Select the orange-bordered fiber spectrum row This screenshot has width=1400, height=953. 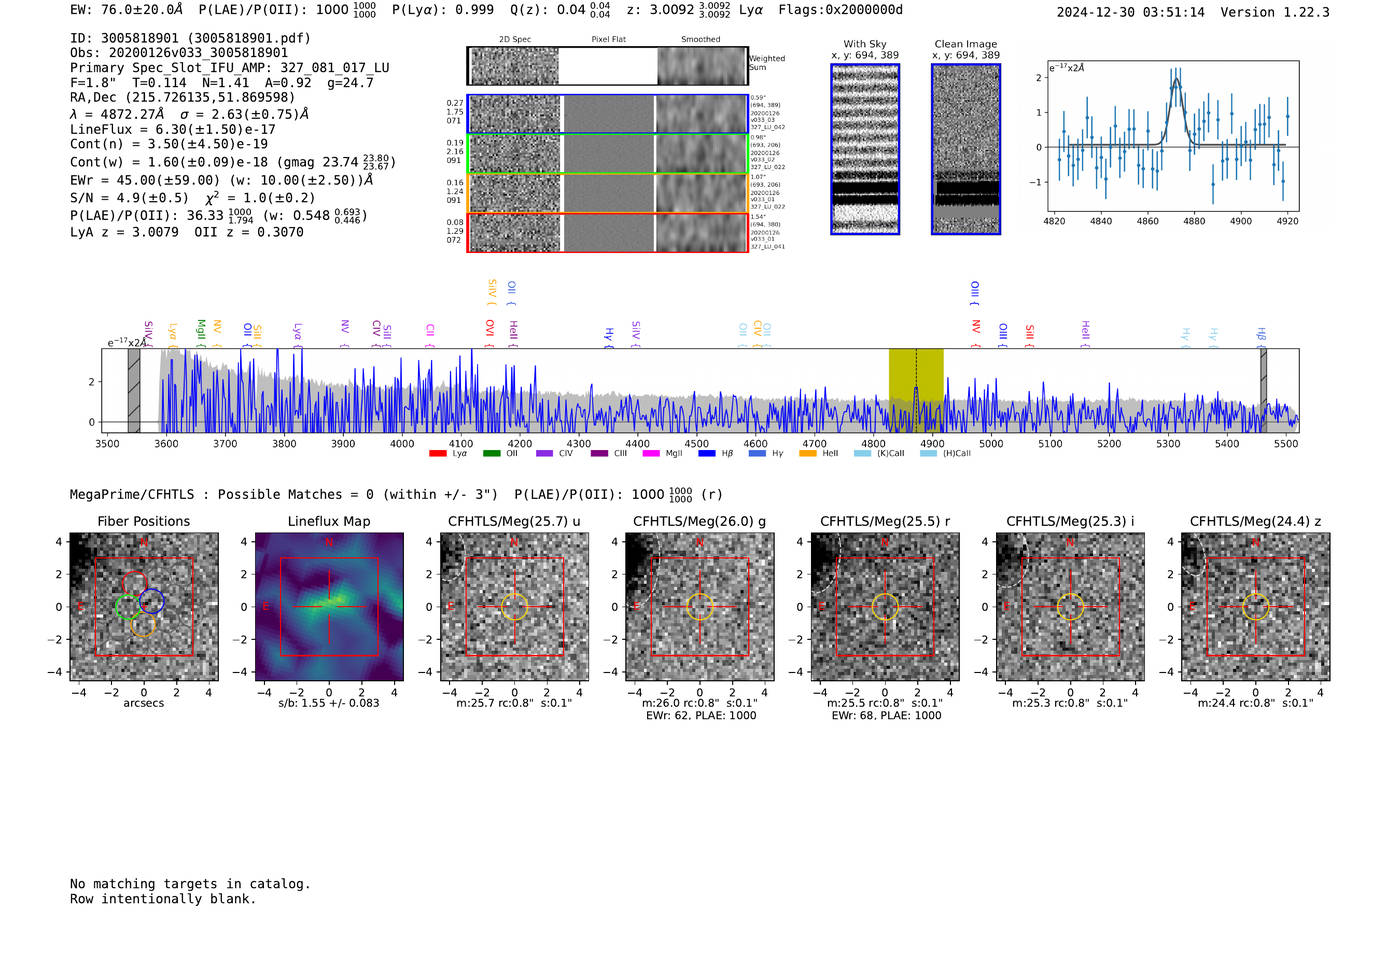(607, 193)
